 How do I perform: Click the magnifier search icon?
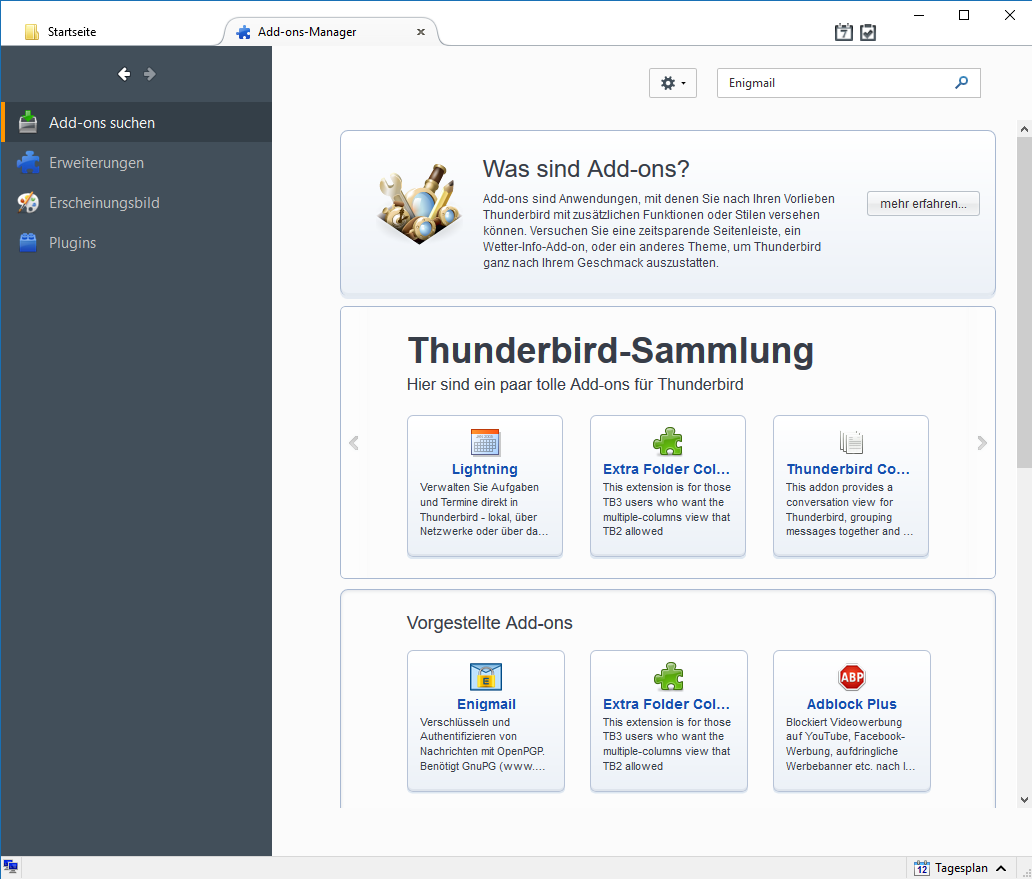(x=962, y=83)
